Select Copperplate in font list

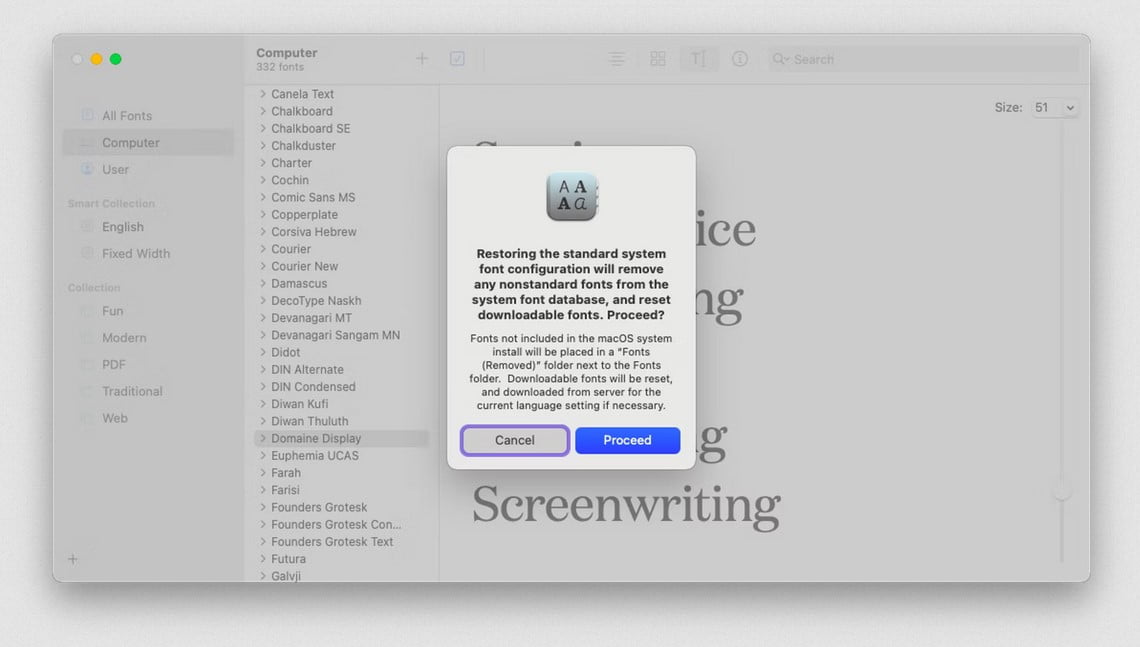(x=305, y=214)
